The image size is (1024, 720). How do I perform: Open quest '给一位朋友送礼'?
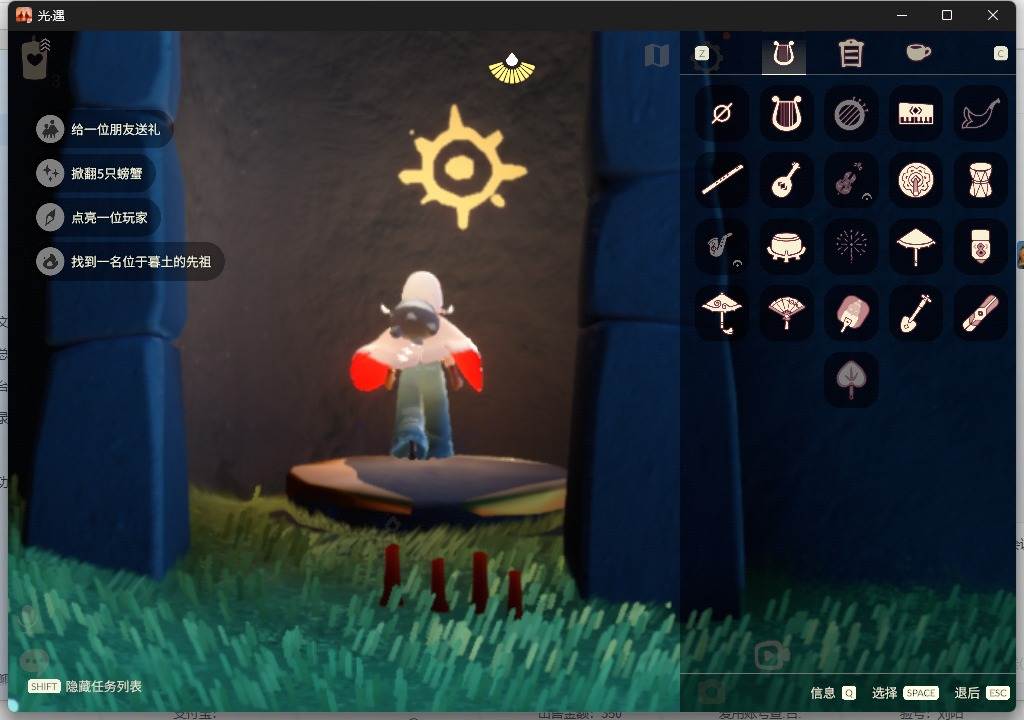(x=104, y=129)
